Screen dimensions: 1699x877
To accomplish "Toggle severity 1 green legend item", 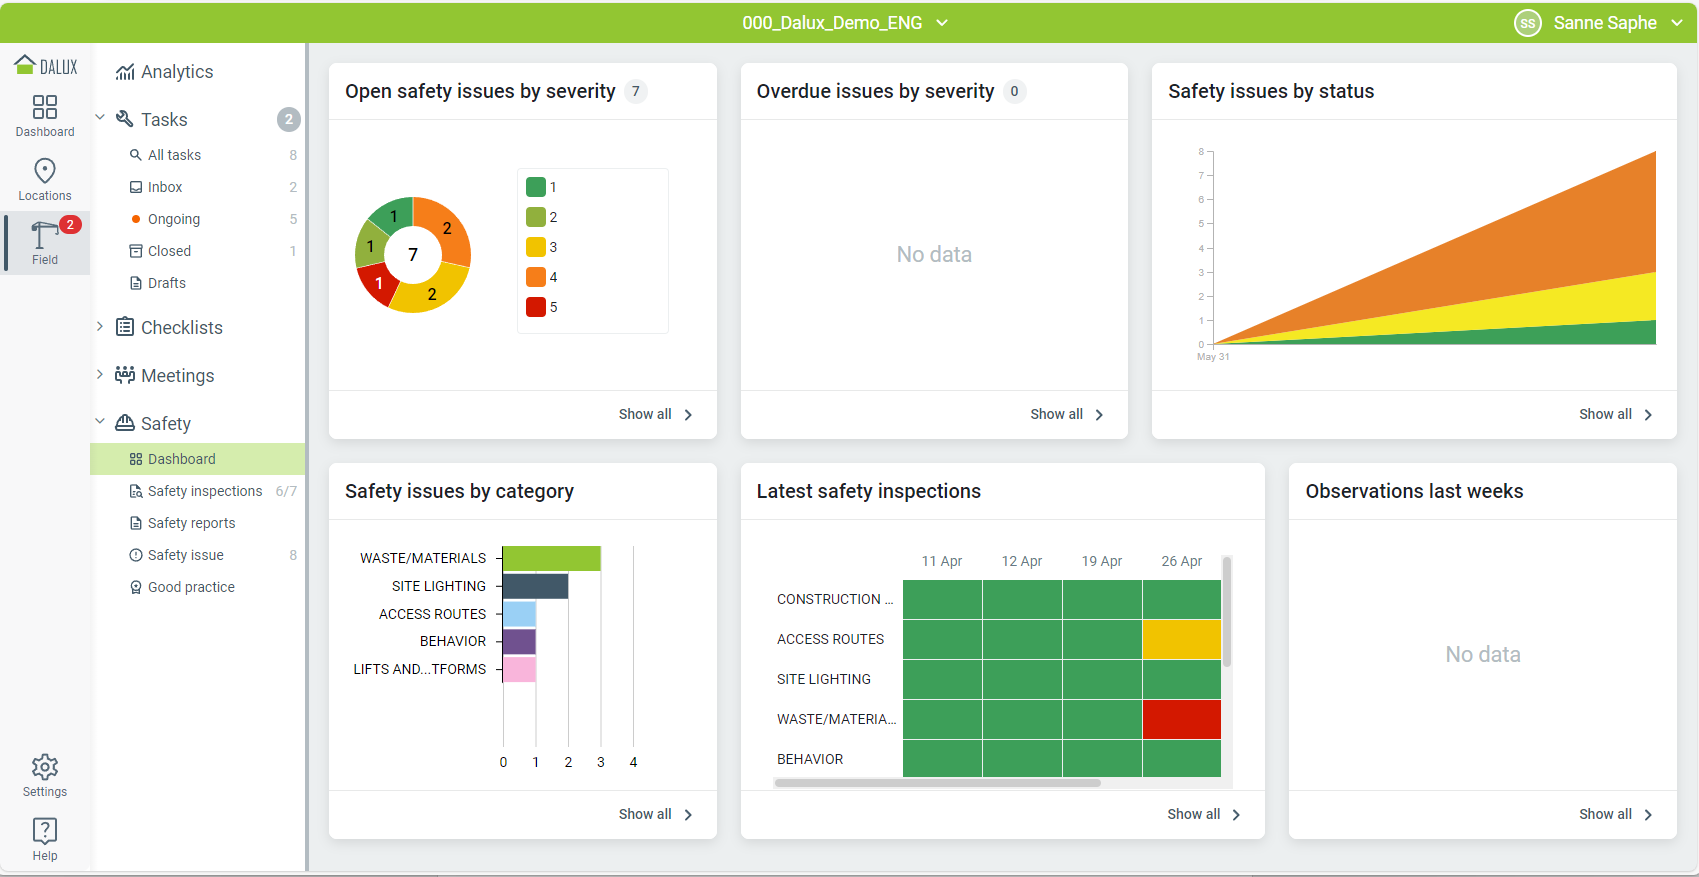I will pyautogui.click(x=536, y=187).
